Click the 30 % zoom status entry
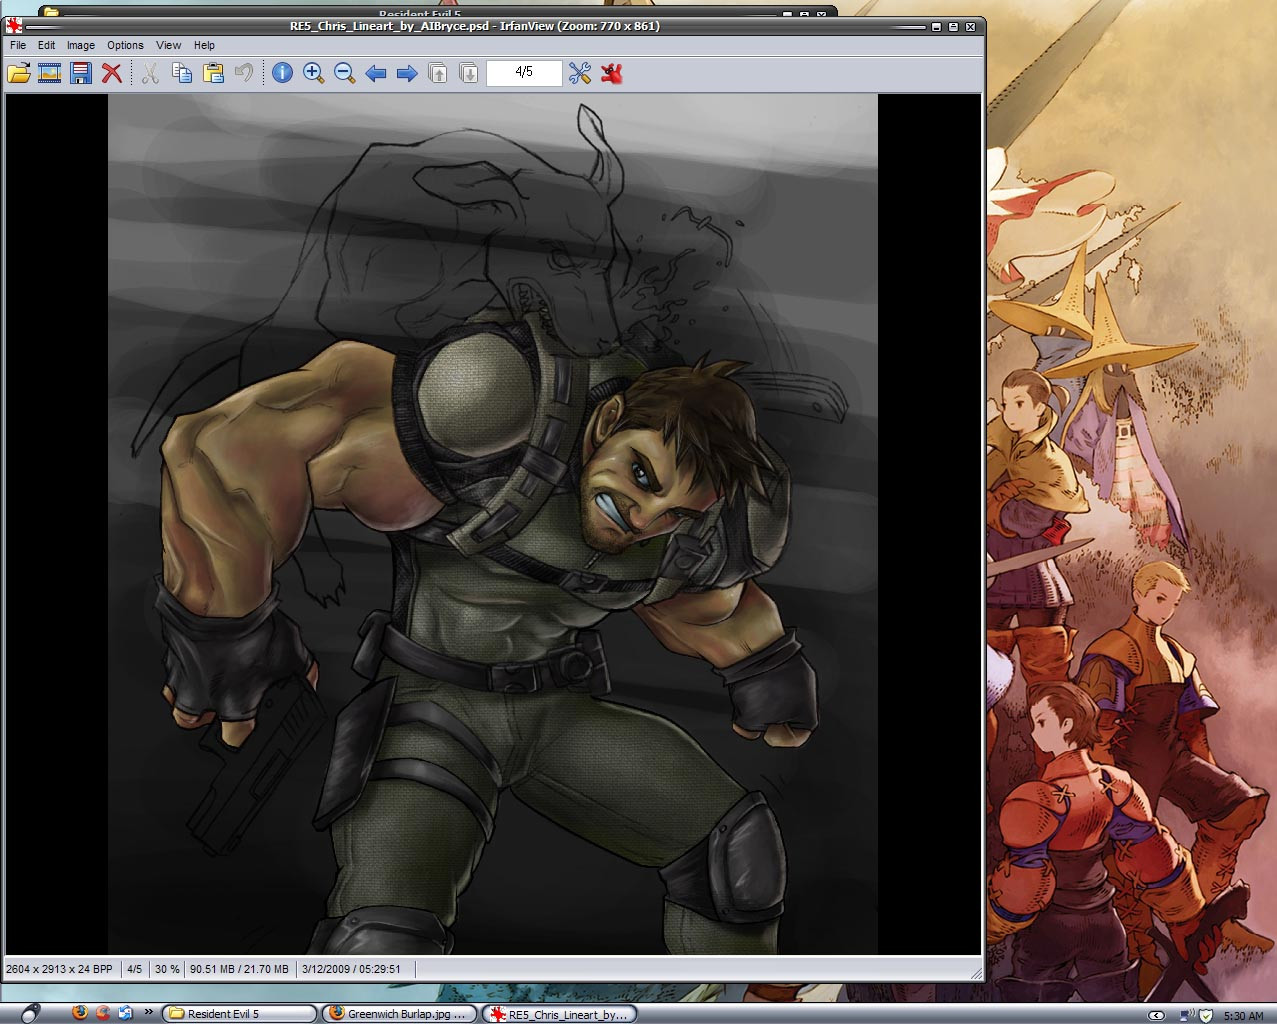The image size is (1277, 1024). click(167, 969)
